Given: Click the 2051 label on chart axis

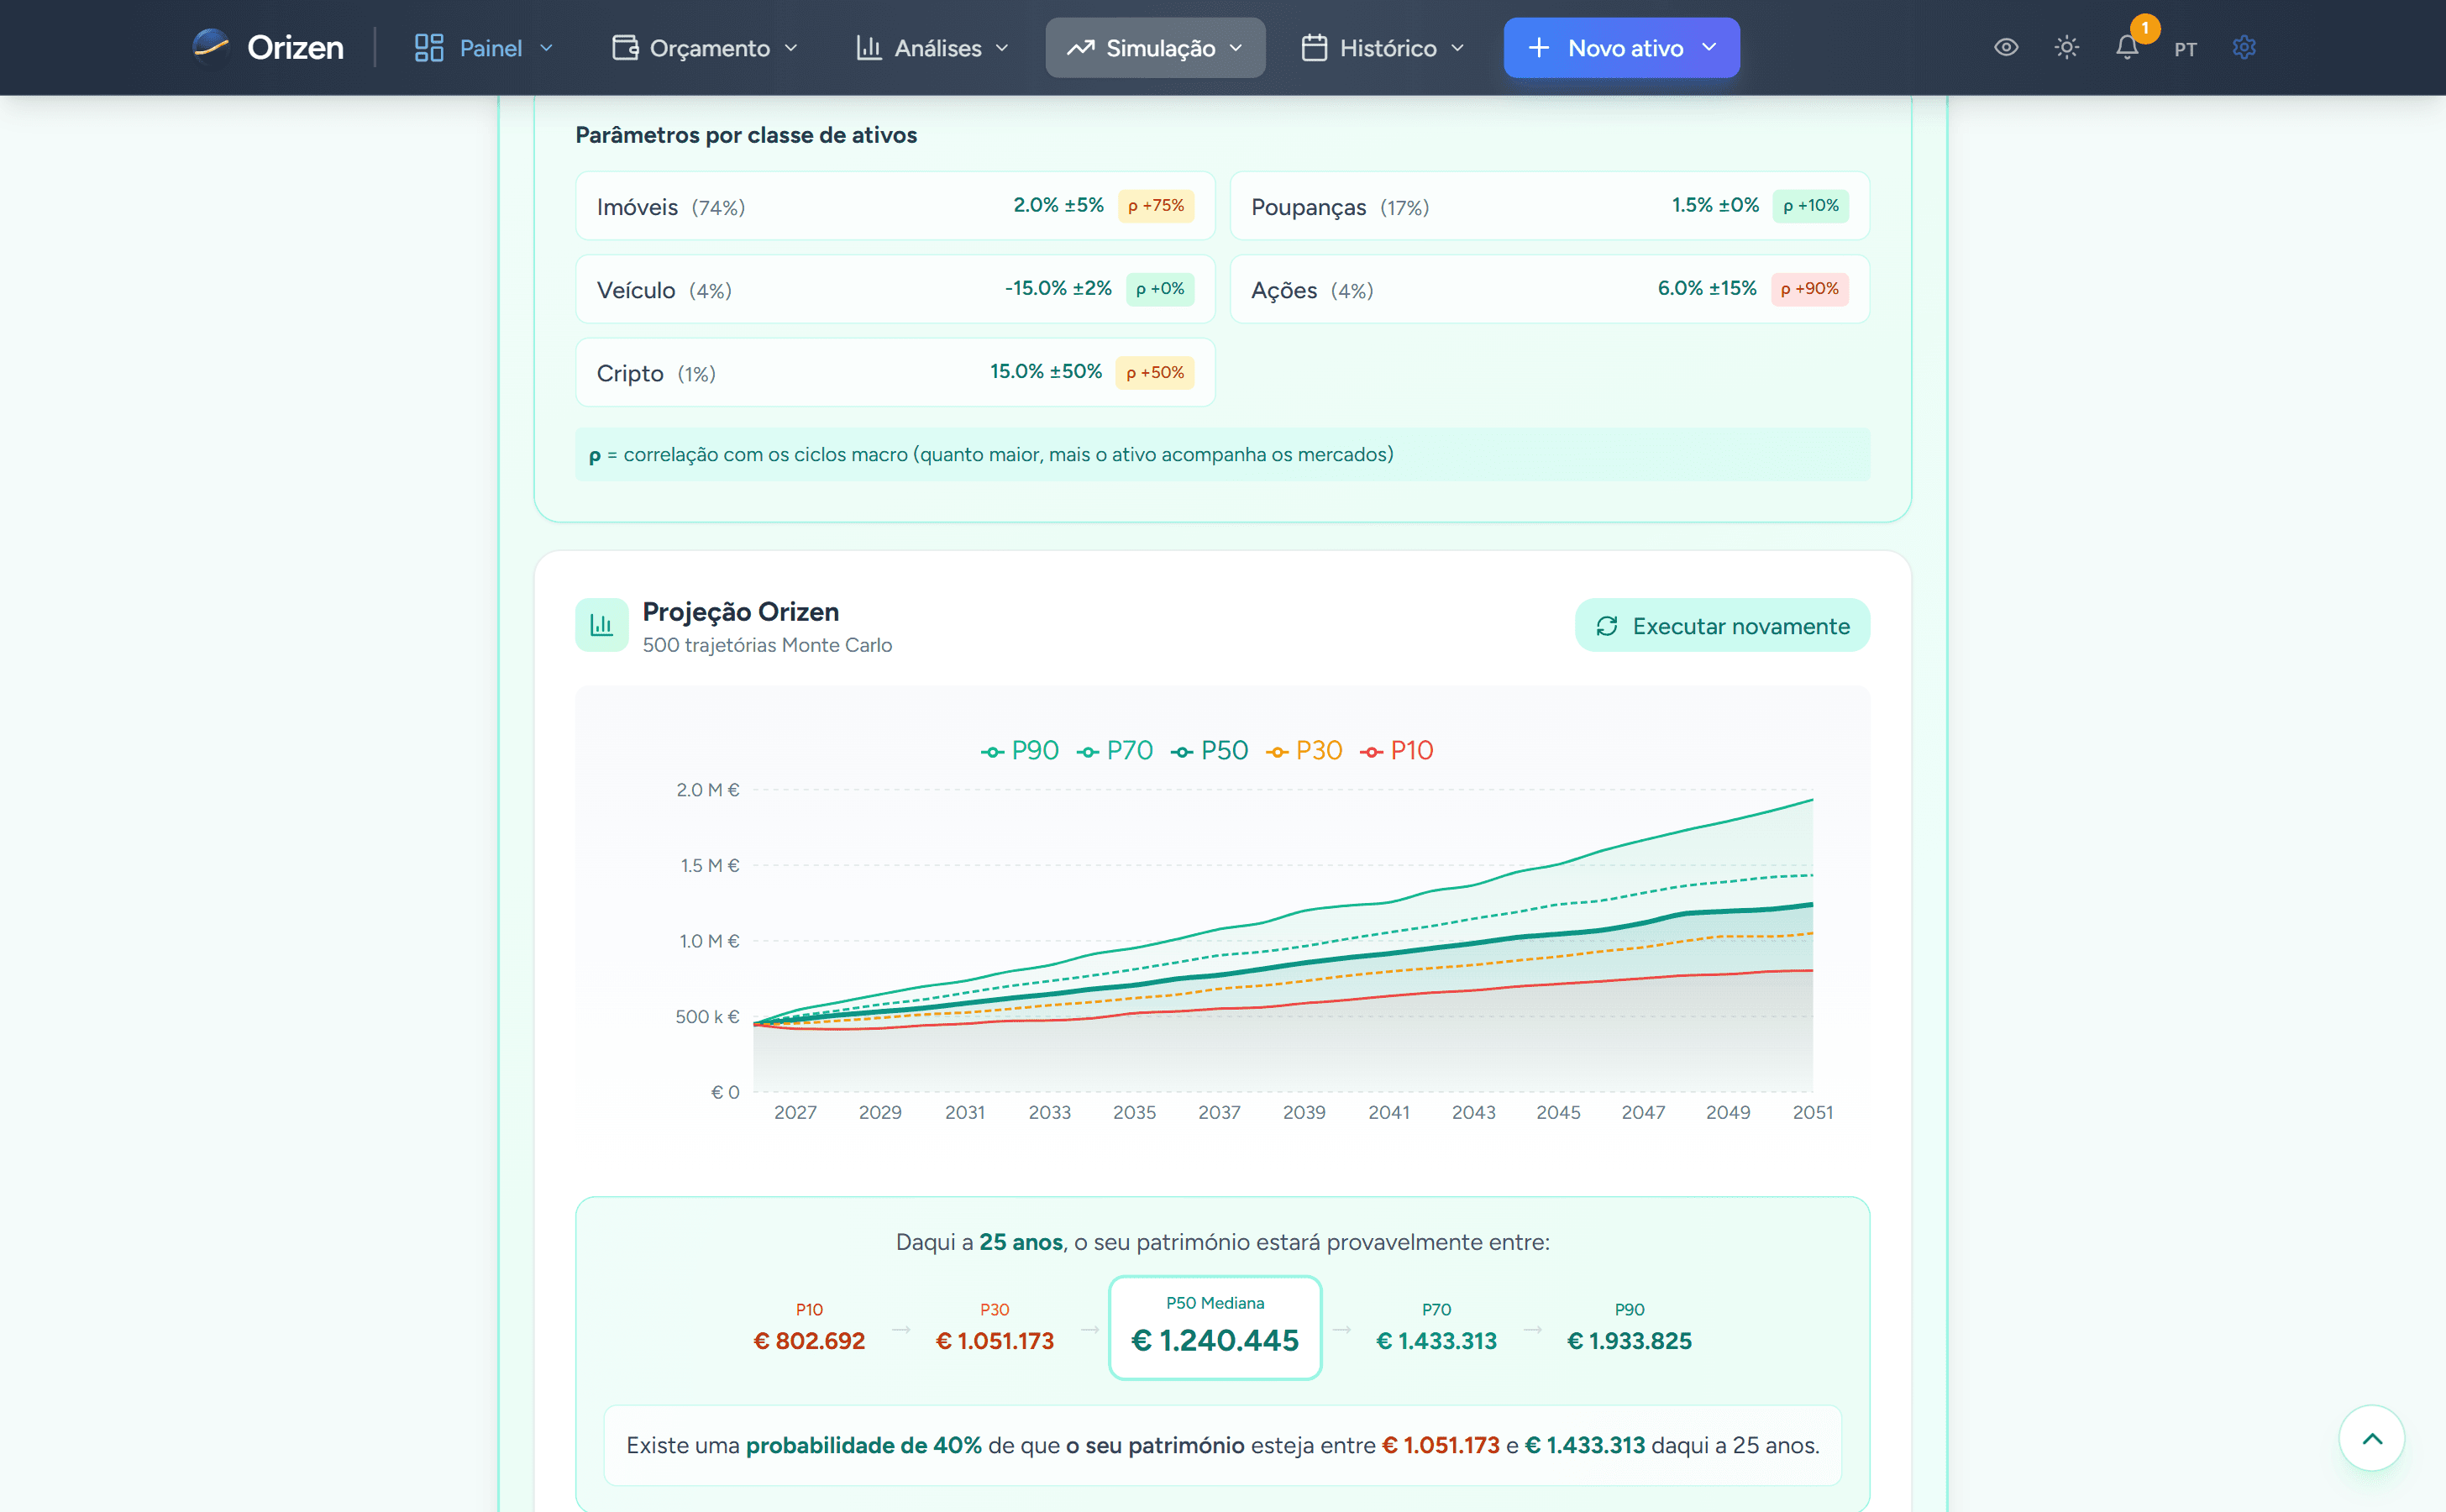Looking at the screenshot, I should [1813, 1112].
